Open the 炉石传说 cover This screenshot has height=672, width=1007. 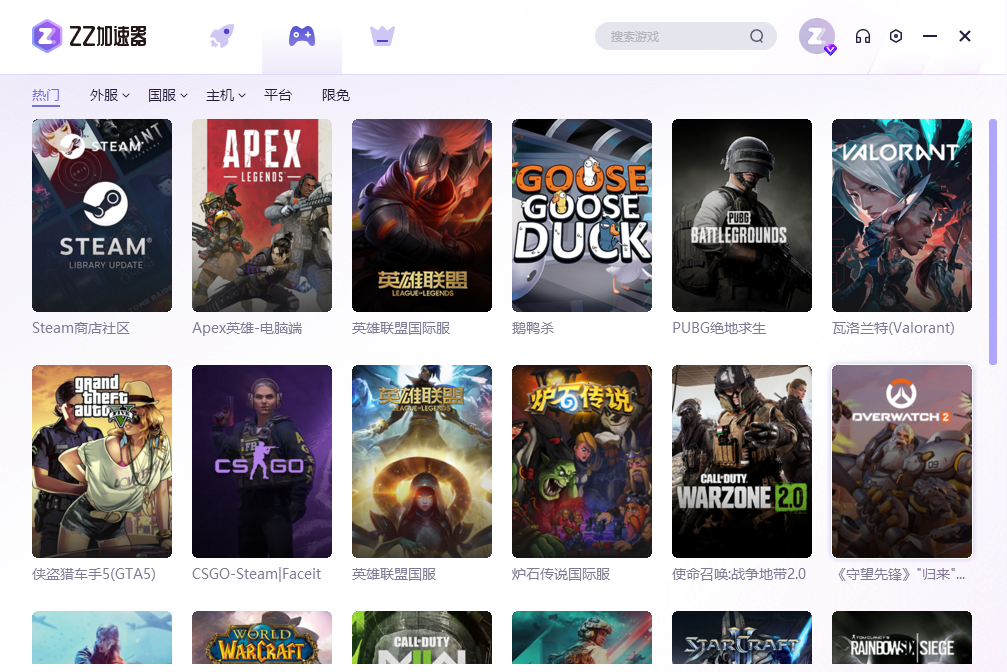pyautogui.click(x=582, y=461)
